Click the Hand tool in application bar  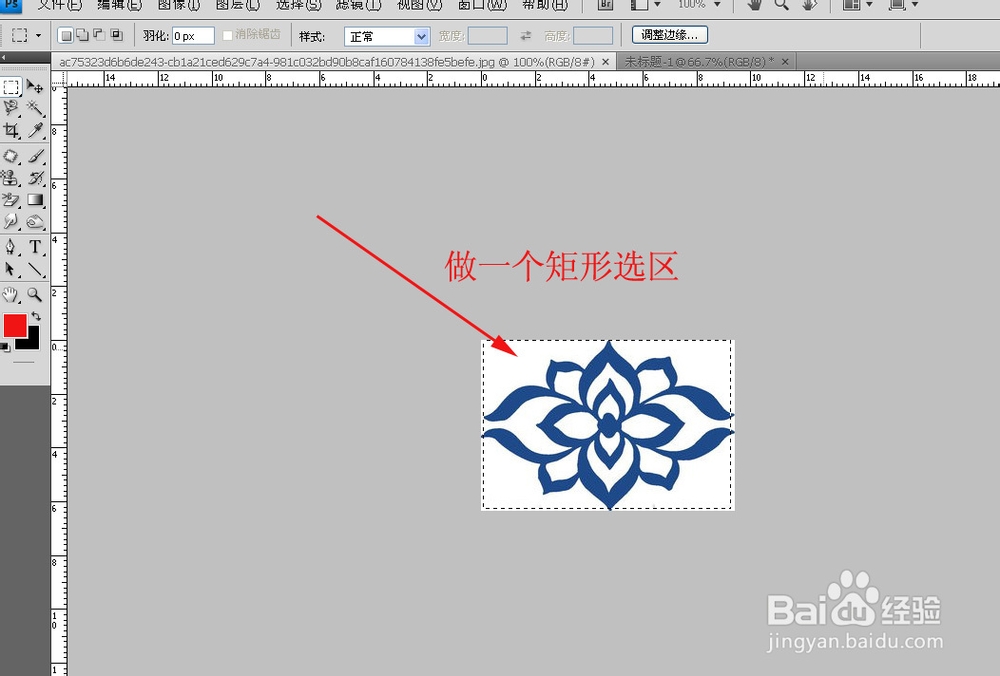[x=754, y=4]
